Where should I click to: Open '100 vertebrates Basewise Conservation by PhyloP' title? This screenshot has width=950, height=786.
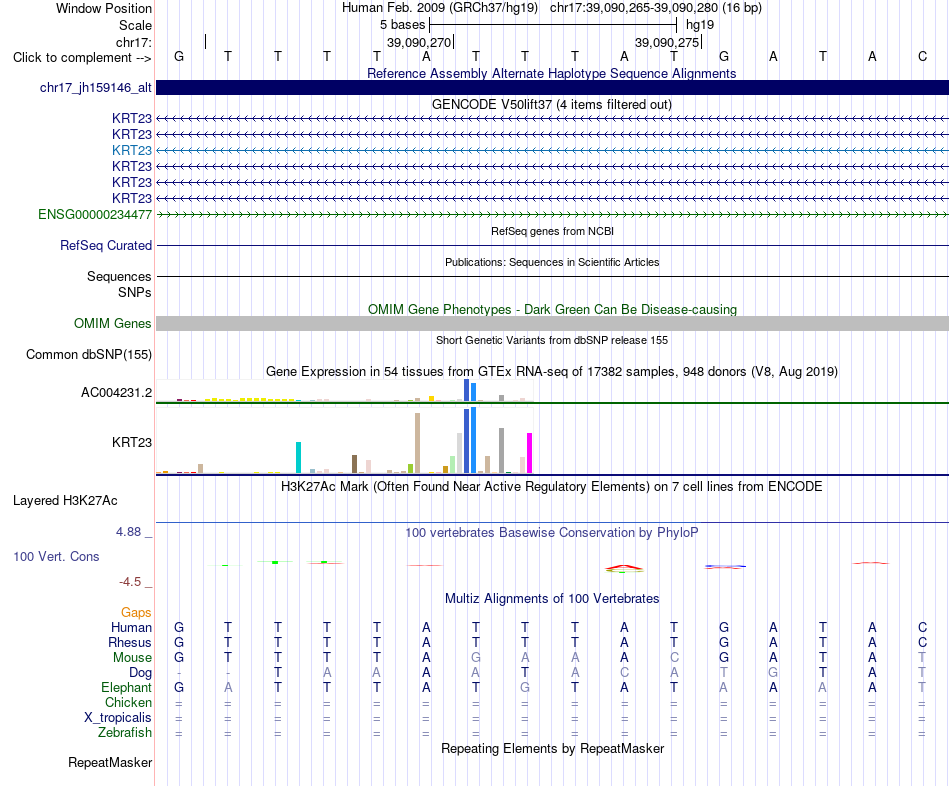coord(551,533)
